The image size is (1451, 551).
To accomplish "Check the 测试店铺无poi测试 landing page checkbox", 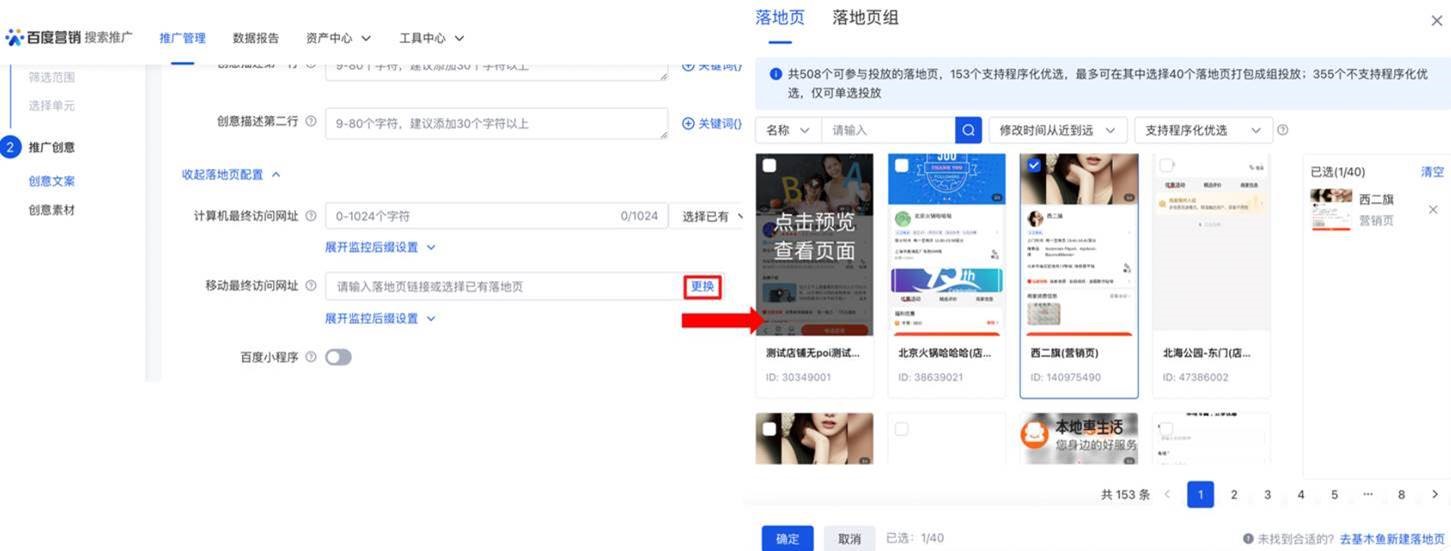I will (x=769, y=166).
